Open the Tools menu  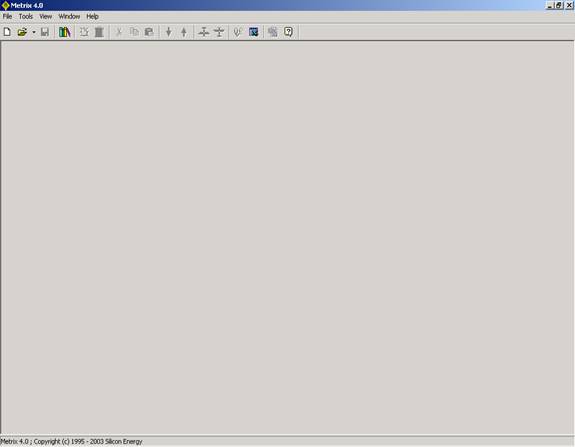pos(26,17)
